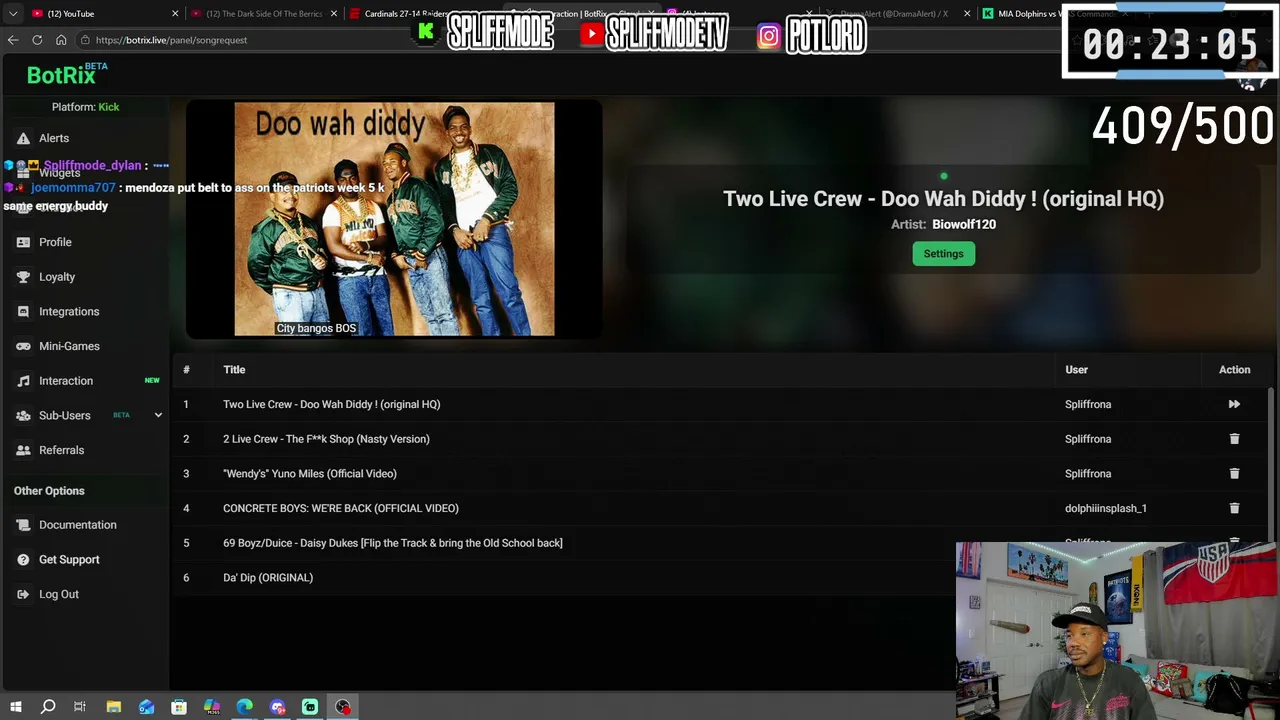Click the browser address bar URL
The width and height of the screenshot is (1280, 720).
point(171,40)
